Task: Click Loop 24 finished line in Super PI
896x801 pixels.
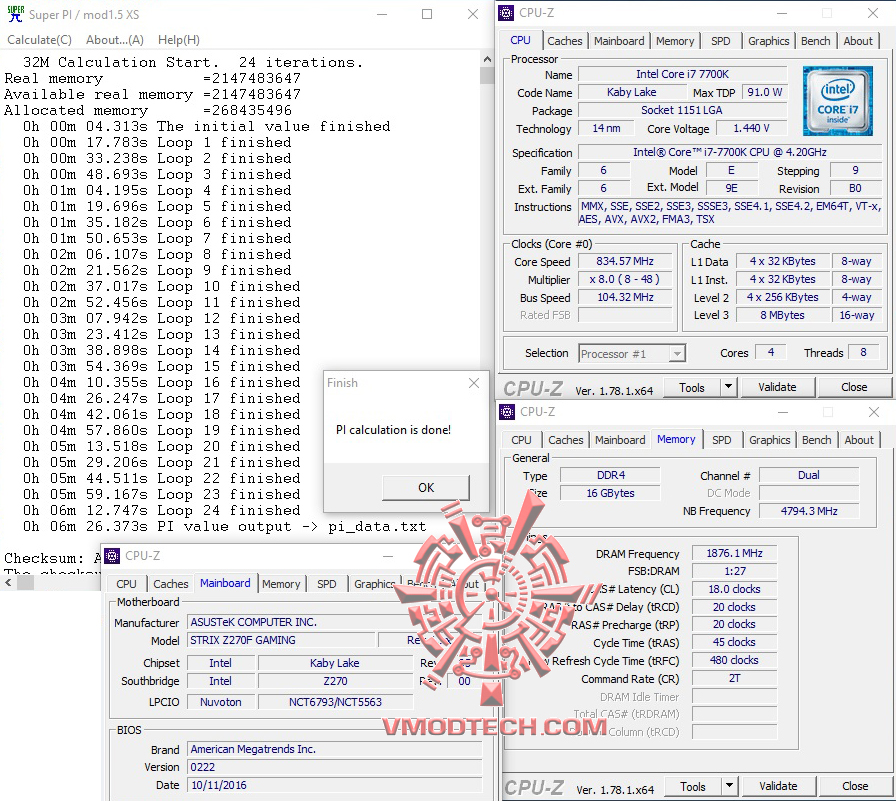Action: click(161, 510)
